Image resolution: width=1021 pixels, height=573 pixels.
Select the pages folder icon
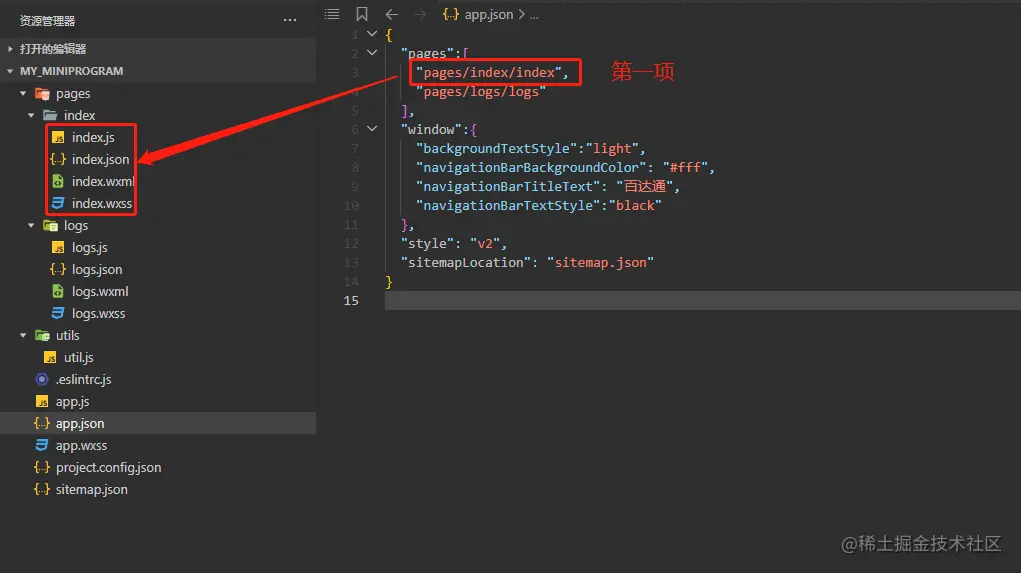pyautogui.click(x=42, y=94)
